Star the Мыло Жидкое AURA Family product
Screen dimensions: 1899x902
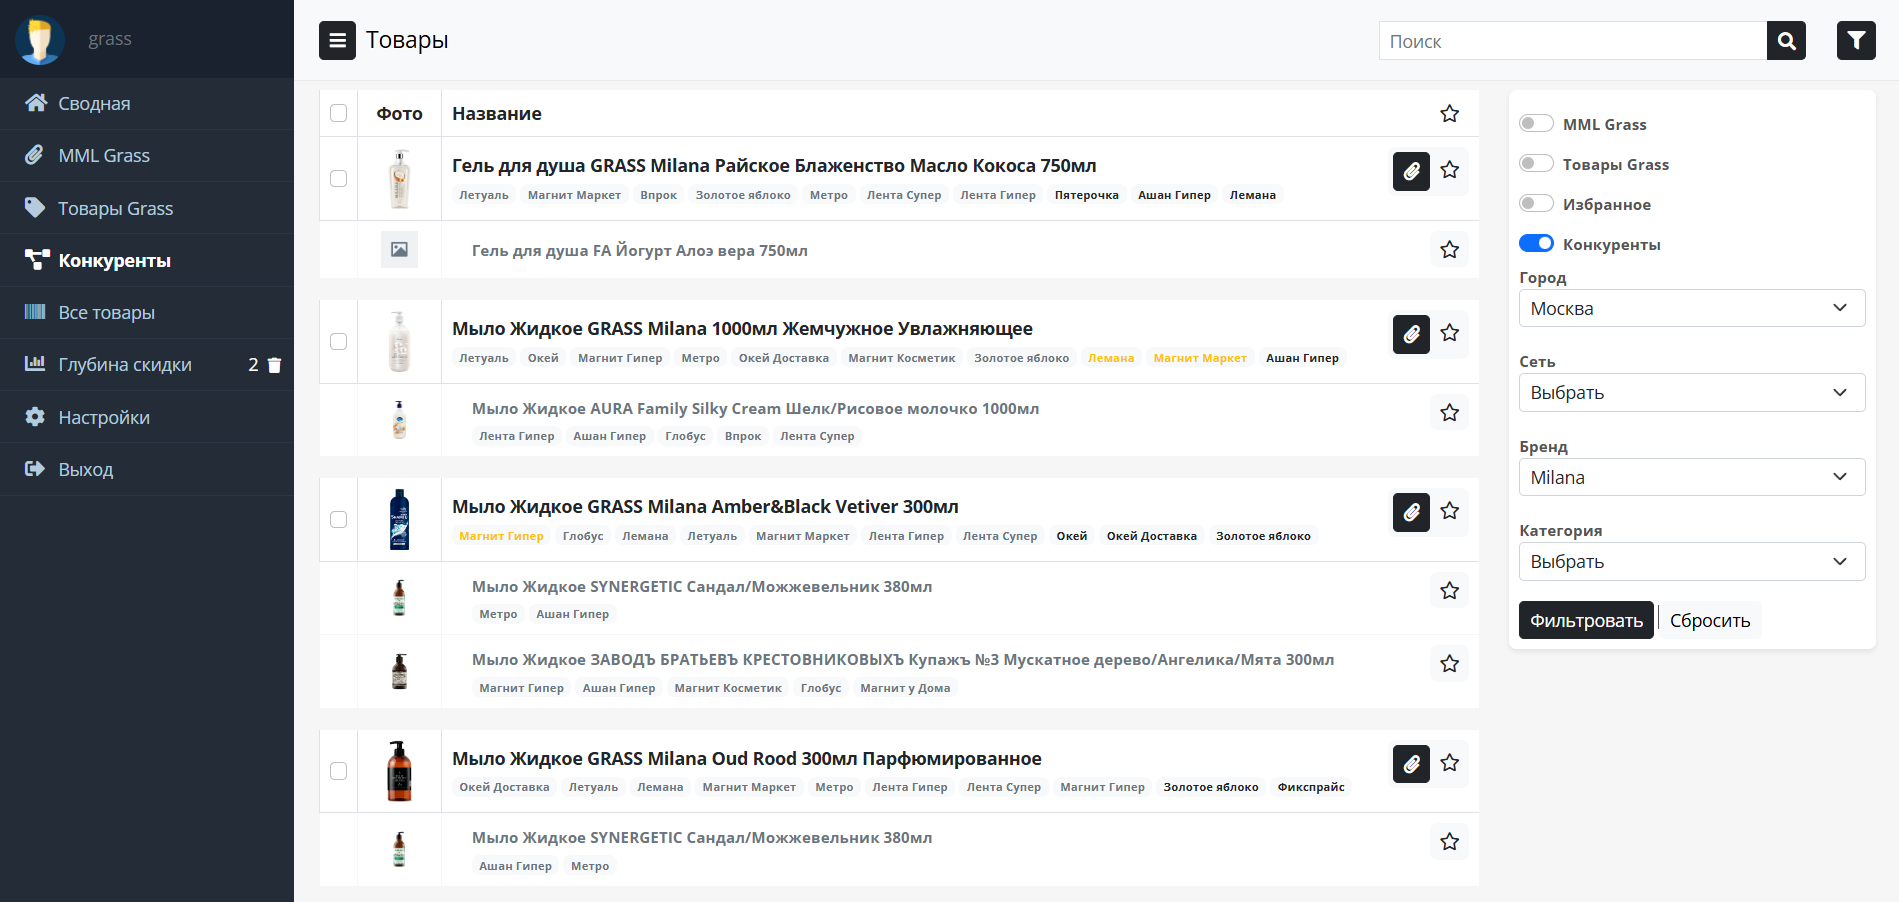coord(1449,412)
